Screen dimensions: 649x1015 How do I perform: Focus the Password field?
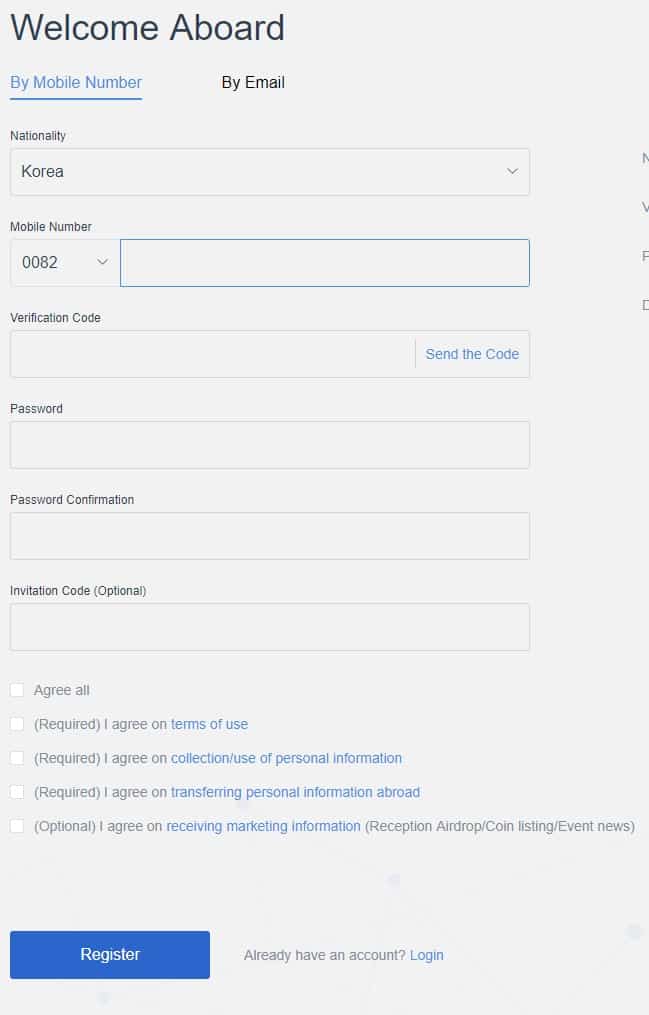[x=270, y=445]
